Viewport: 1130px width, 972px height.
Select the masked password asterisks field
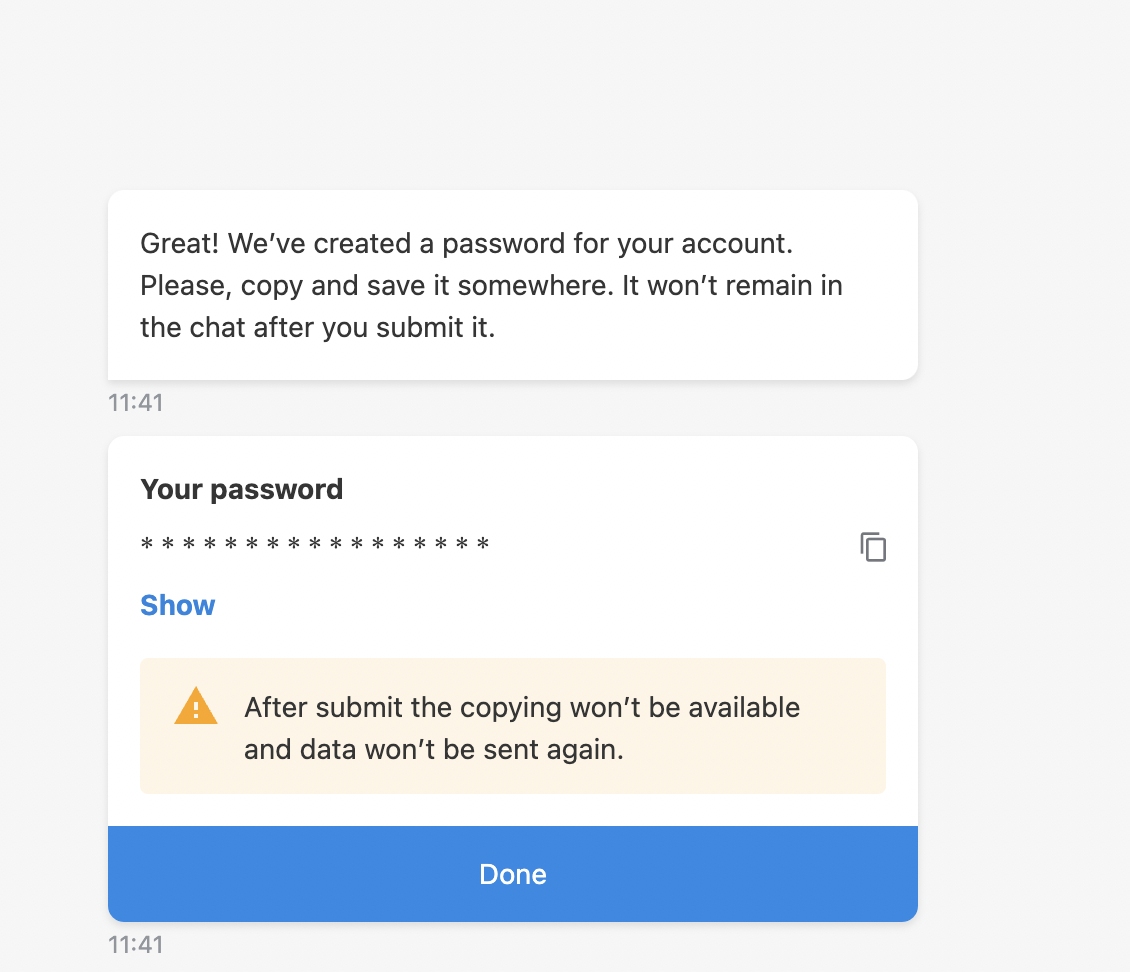tap(315, 543)
